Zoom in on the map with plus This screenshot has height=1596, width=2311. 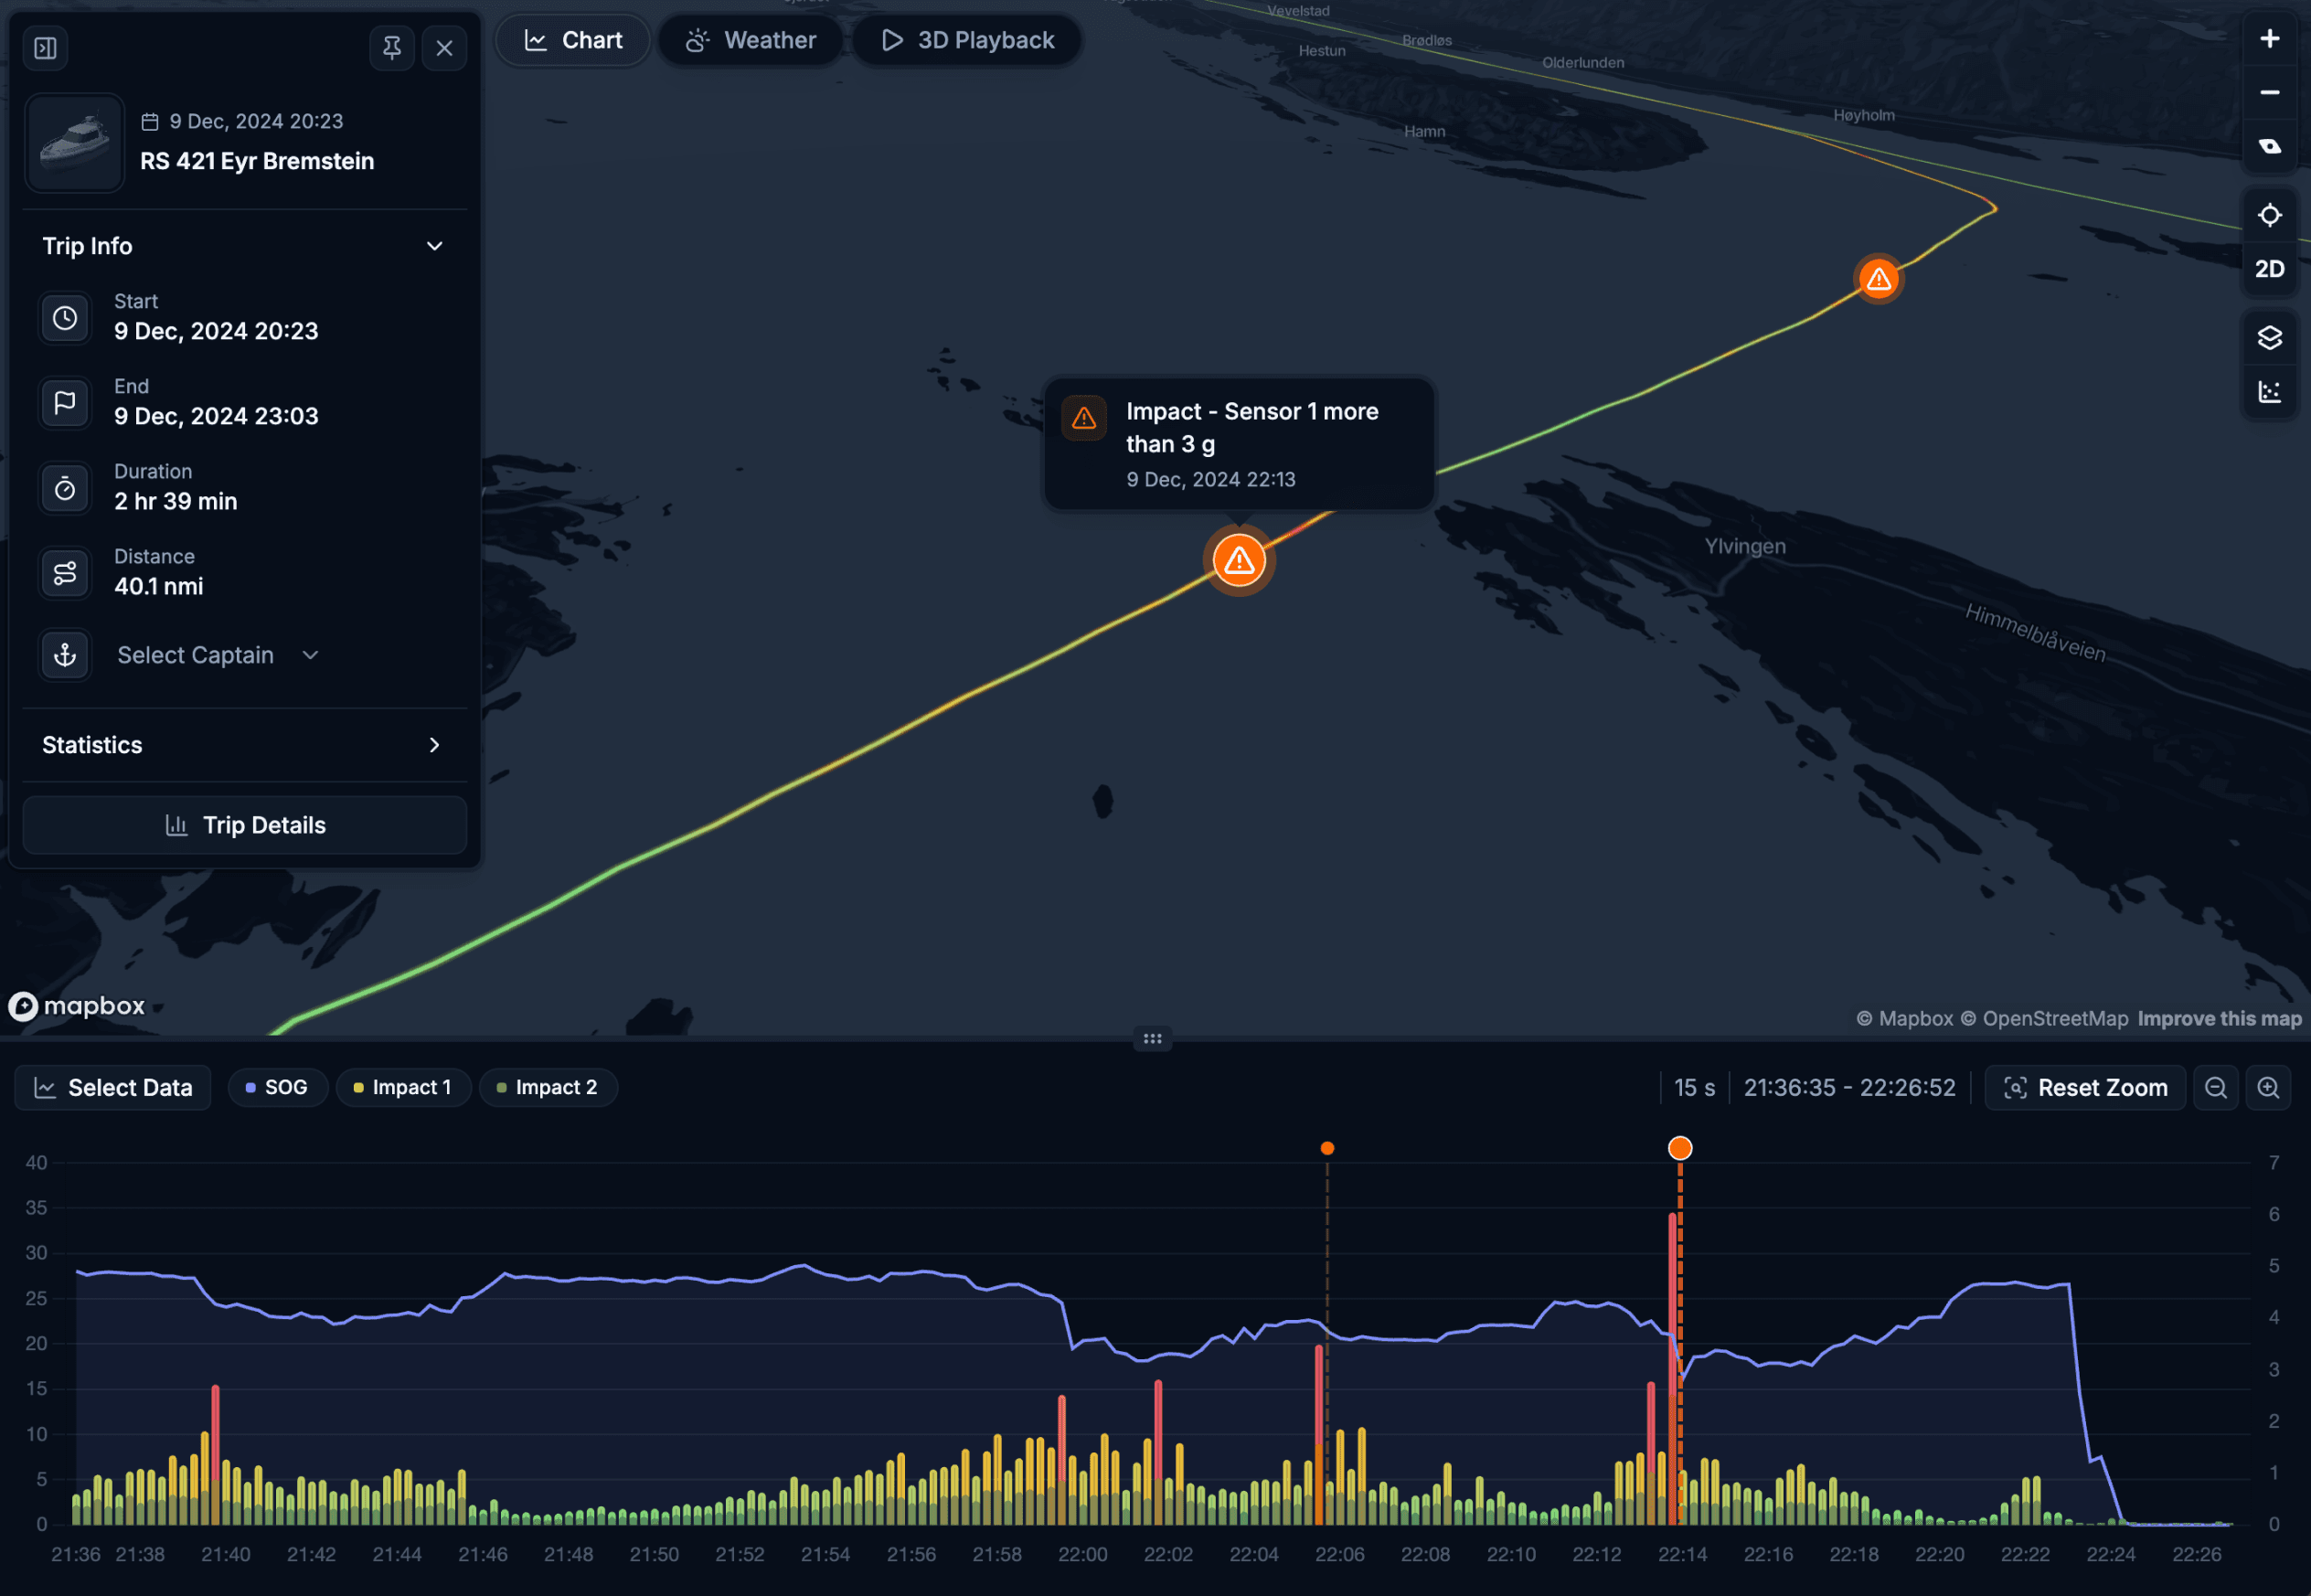2269,38
